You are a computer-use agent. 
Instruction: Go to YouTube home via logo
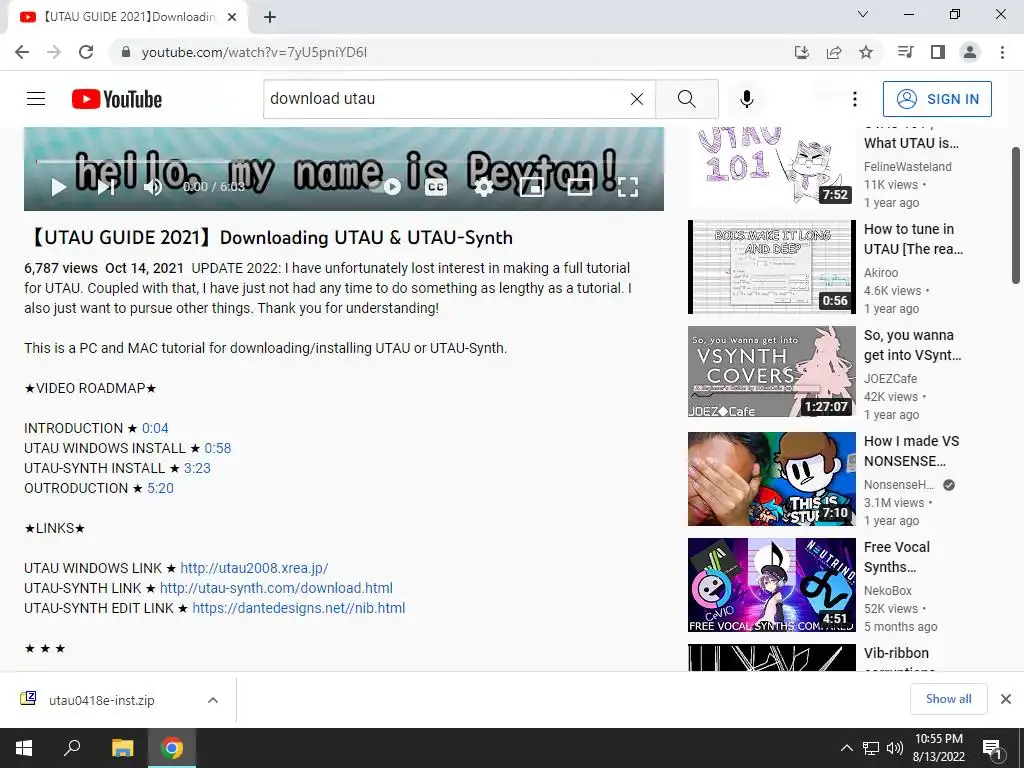(x=117, y=99)
